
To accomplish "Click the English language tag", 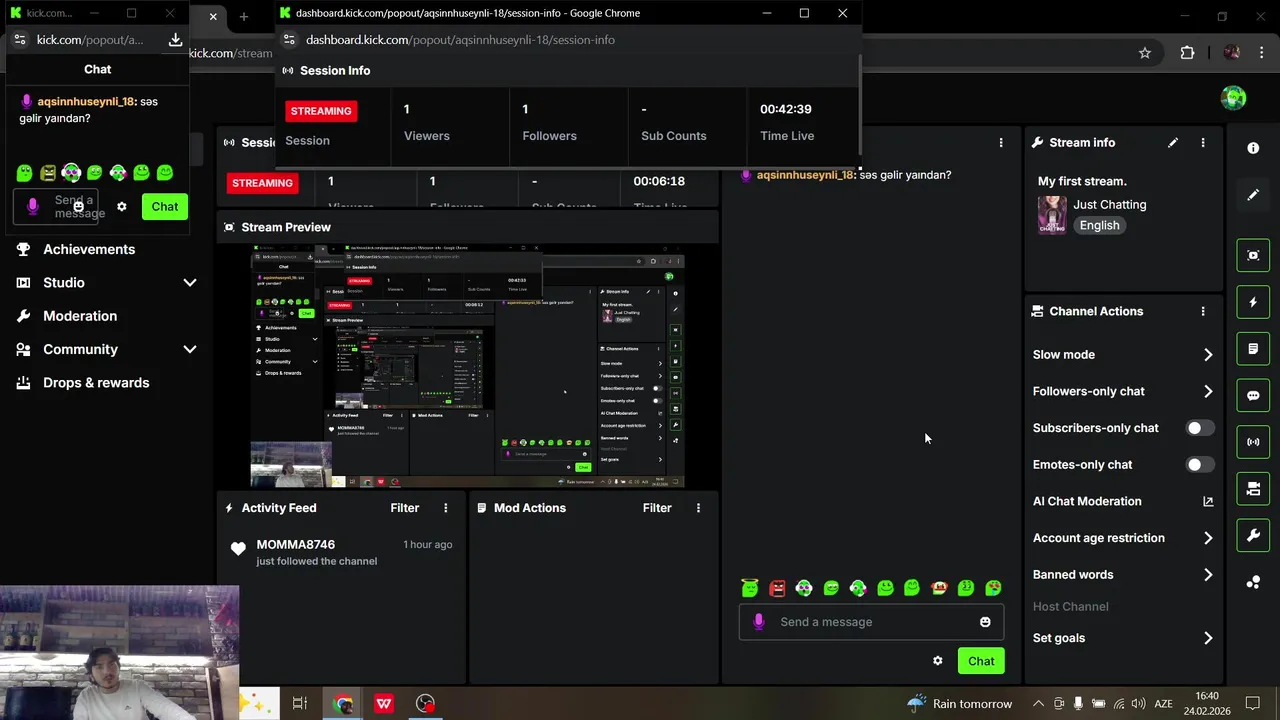I will 1099,225.
